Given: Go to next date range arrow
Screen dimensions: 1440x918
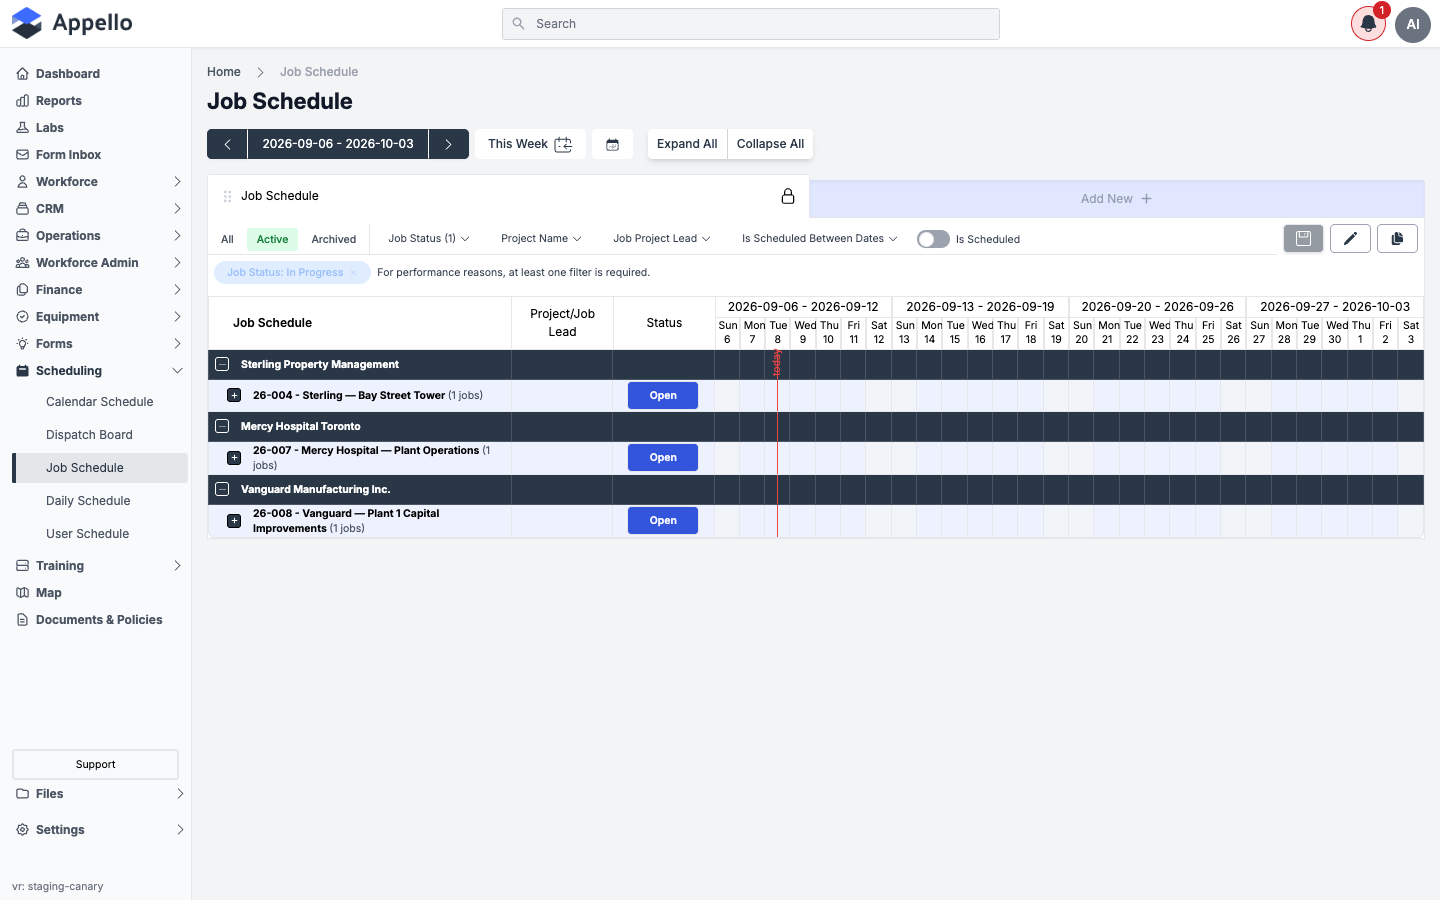Looking at the screenshot, I should pyautogui.click(x=449, y=144).
